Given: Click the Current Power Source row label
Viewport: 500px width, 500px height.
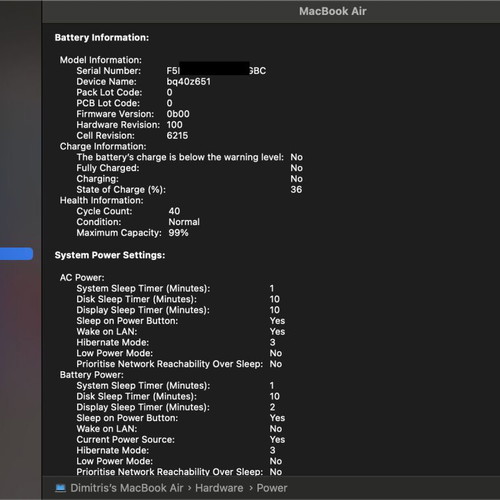Looking at the screenshot, I should 125,440.
